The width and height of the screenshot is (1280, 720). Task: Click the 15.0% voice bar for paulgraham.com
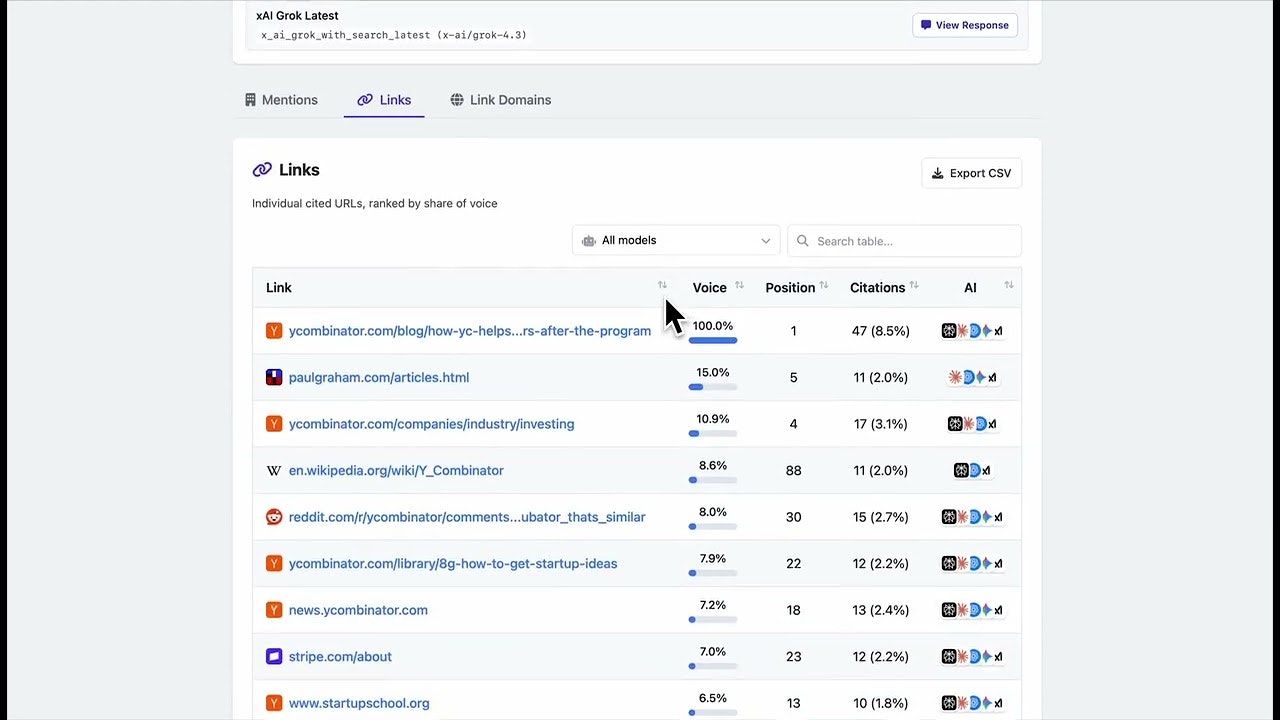click(x=713, y=387)
